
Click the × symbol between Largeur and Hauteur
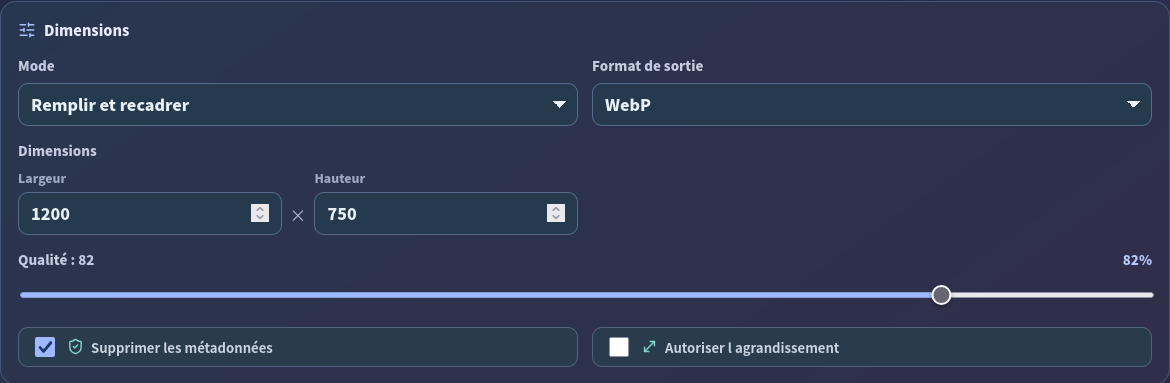click(298, 216)
